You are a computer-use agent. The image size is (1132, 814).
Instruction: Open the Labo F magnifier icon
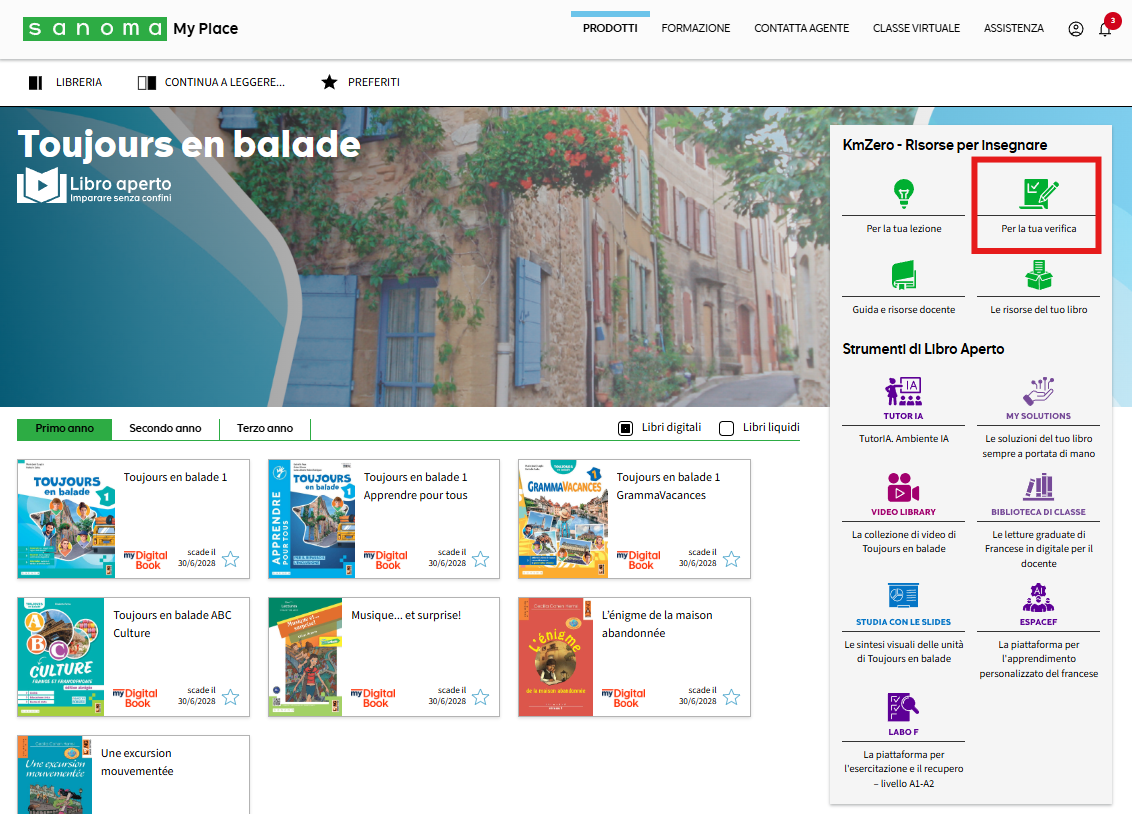click(x=904, y=707)
